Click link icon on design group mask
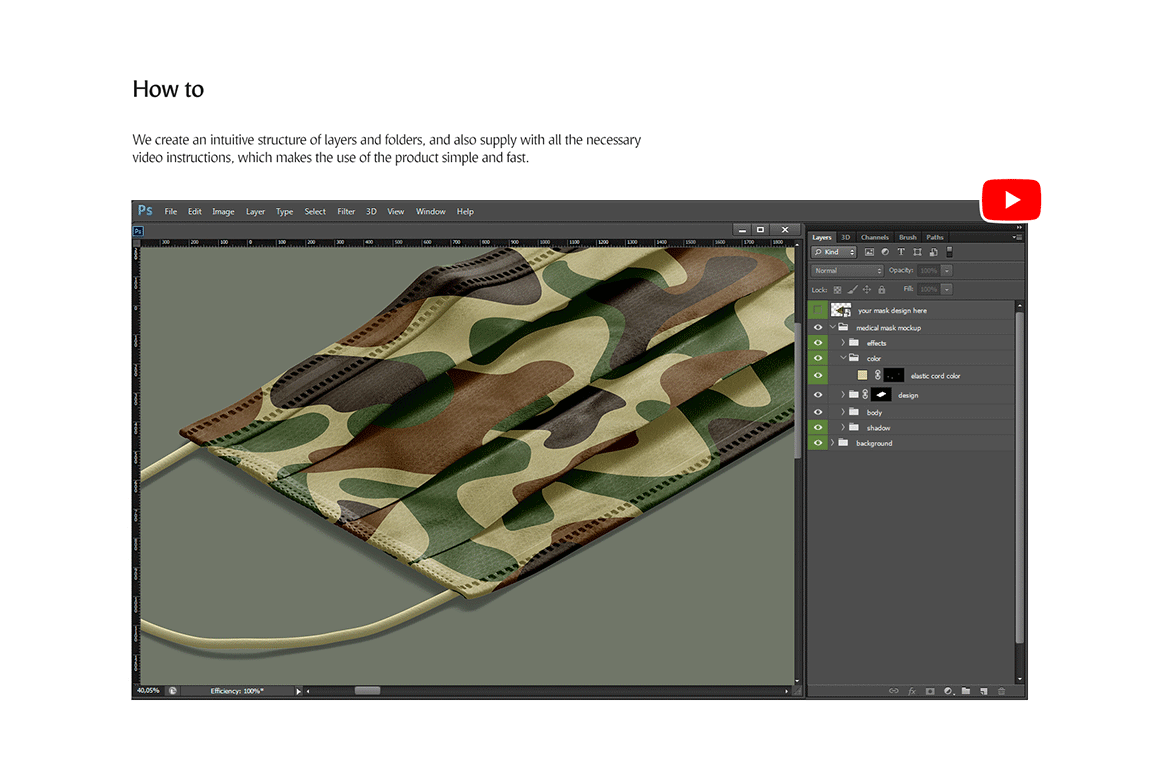Image resolution: width=1160 pixels, height=774 pixels. (x=865, y=395)
